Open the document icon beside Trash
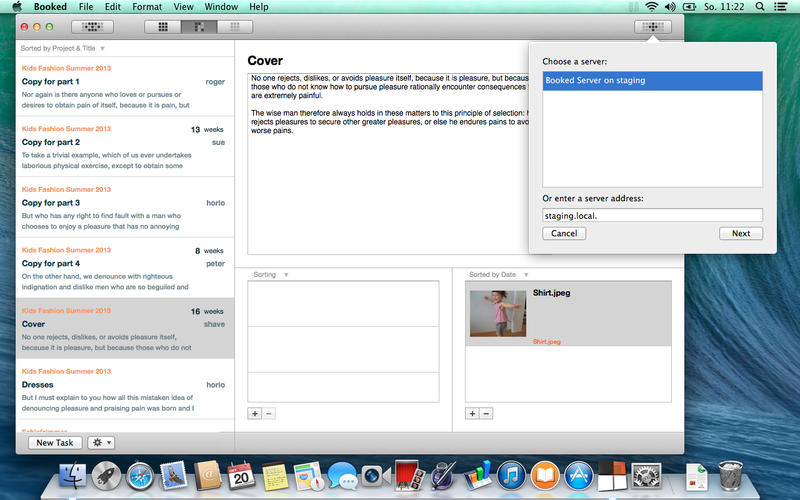Screen dimensions: 800x500 [x=696, y=477]
